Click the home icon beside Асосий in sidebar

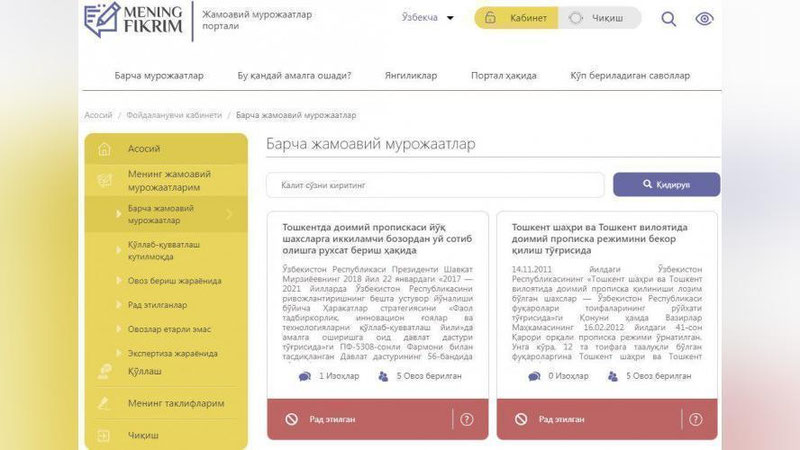tap(104, 149)
